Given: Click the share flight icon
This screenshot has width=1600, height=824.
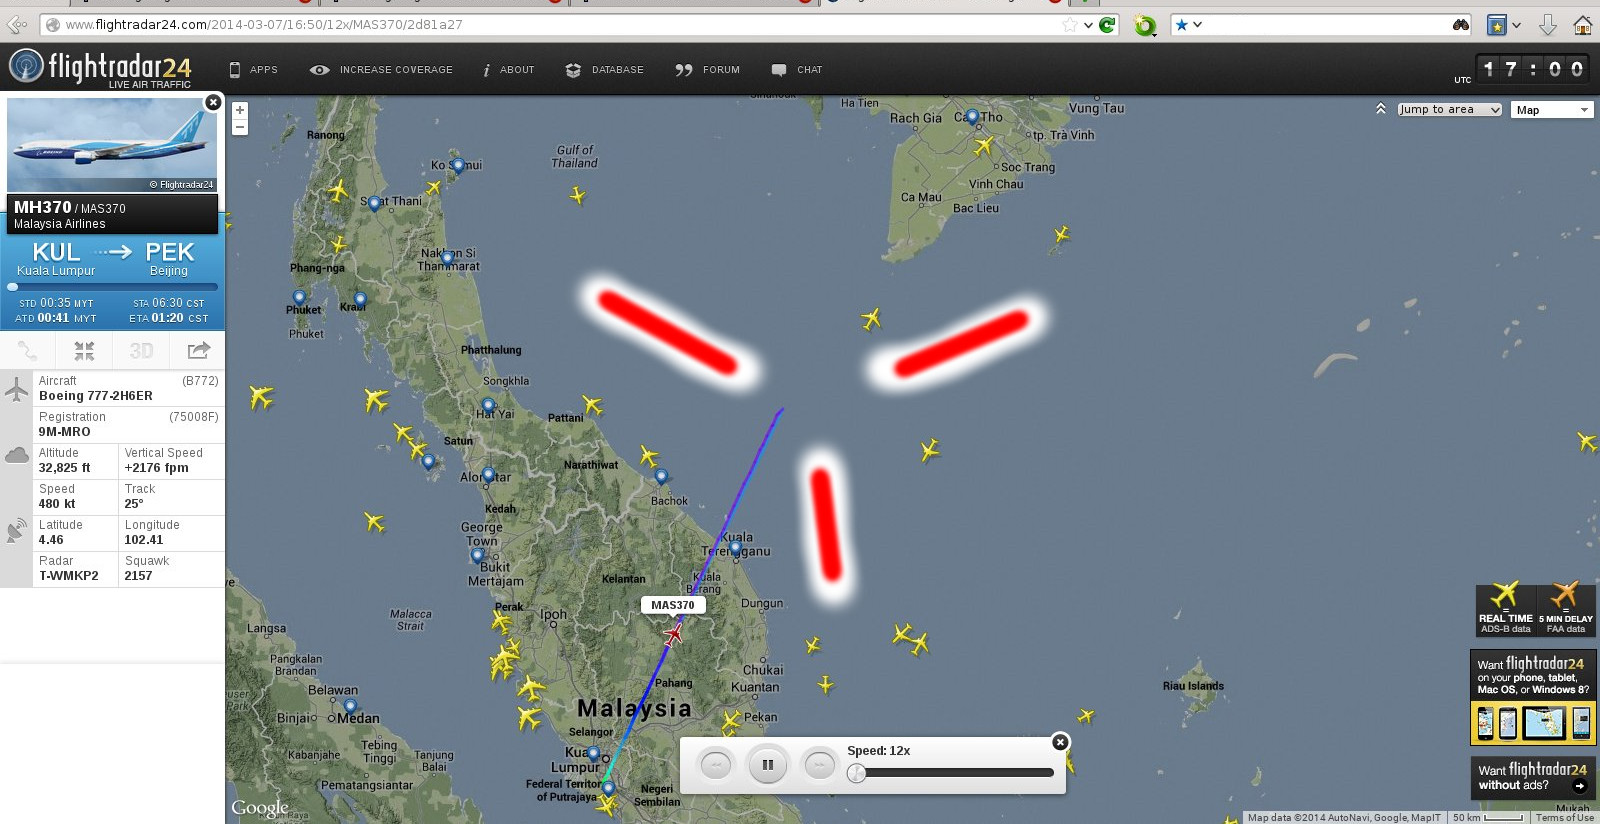Looking at the screenshot, I should click(198, 351).
